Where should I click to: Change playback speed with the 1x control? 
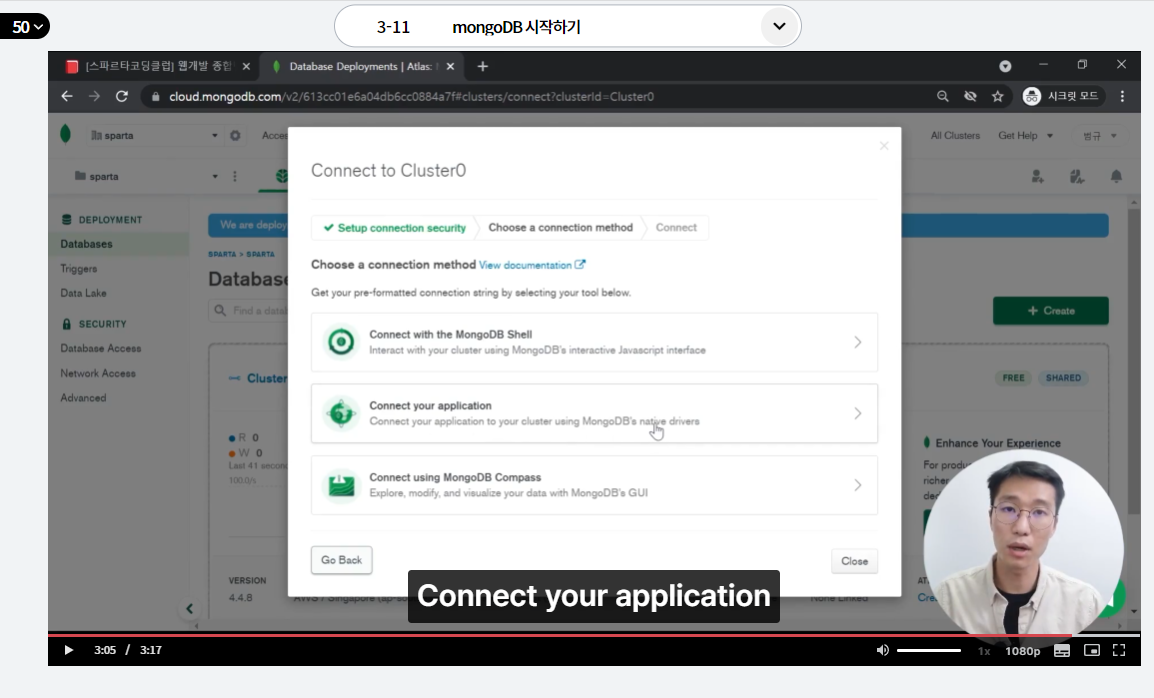tap(984, 651)
